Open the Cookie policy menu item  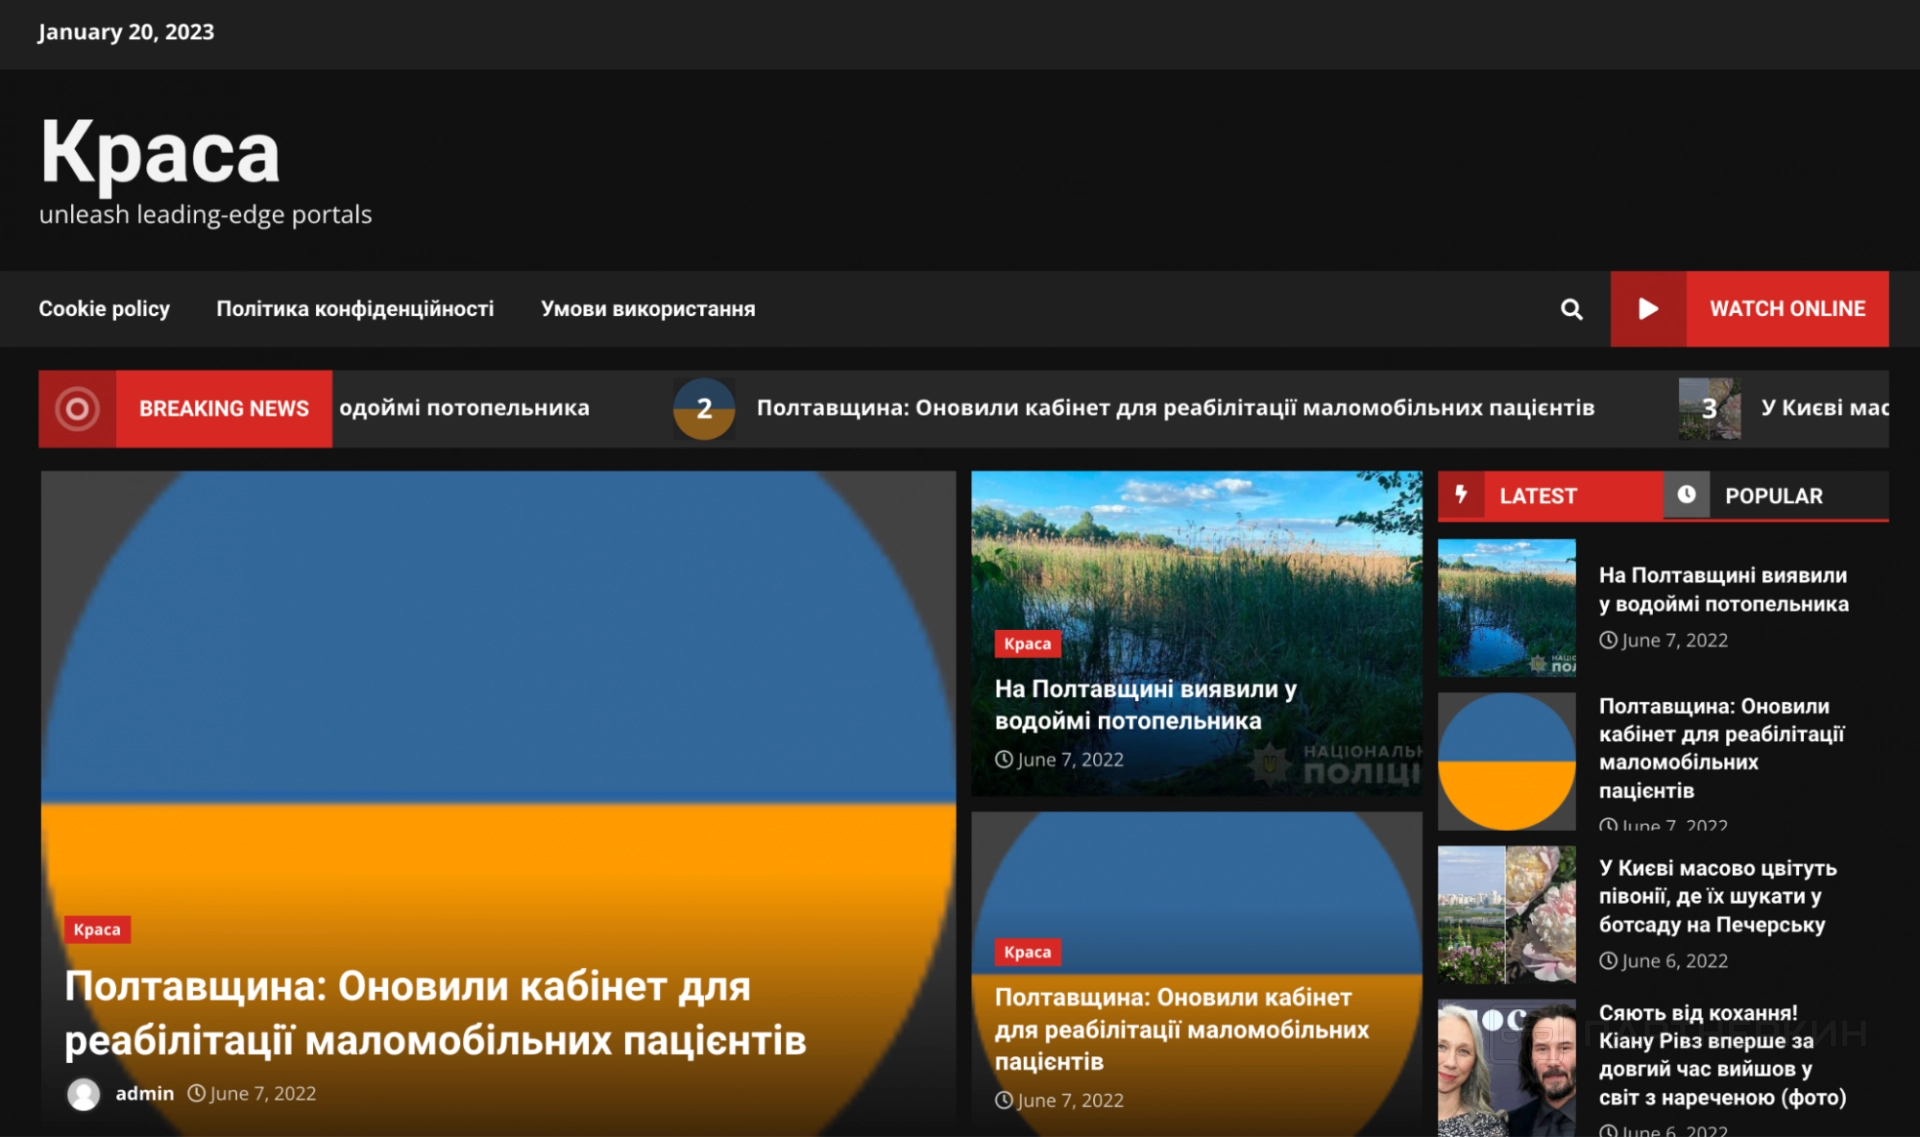104,309
